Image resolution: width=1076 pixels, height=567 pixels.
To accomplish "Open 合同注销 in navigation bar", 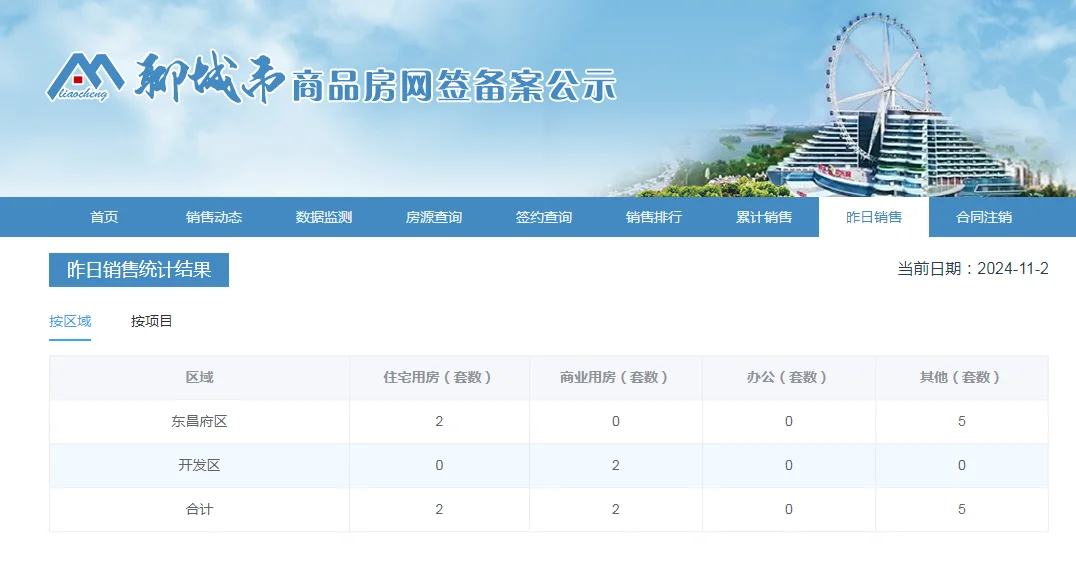I will point(984,217).
